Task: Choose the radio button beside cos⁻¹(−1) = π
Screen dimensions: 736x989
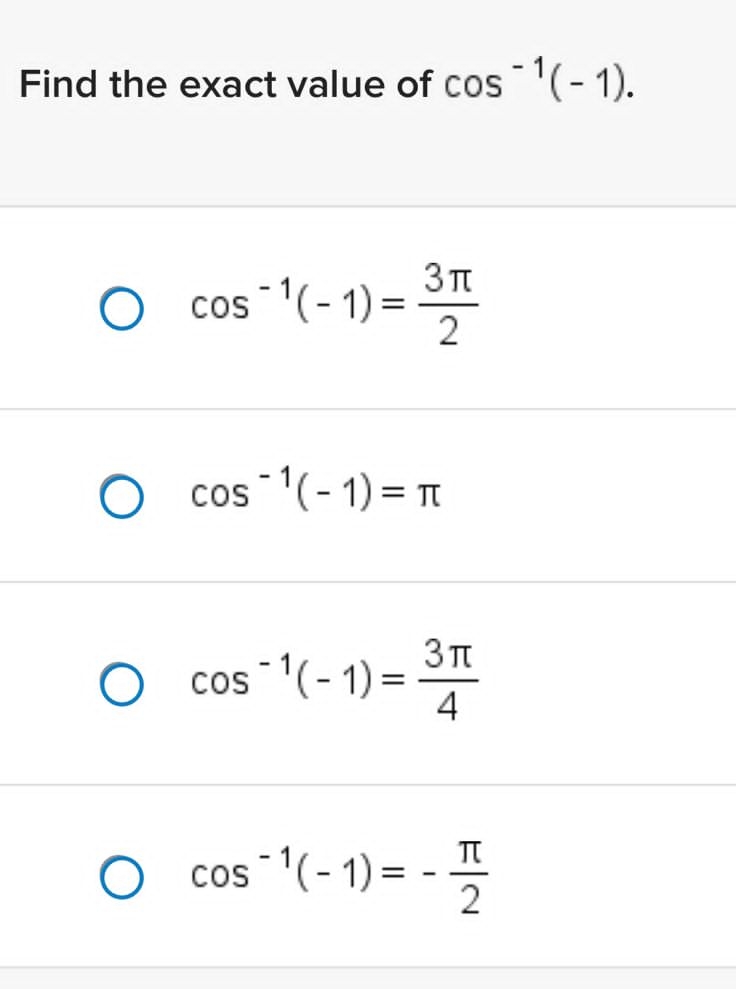Action: pos(121,494)
